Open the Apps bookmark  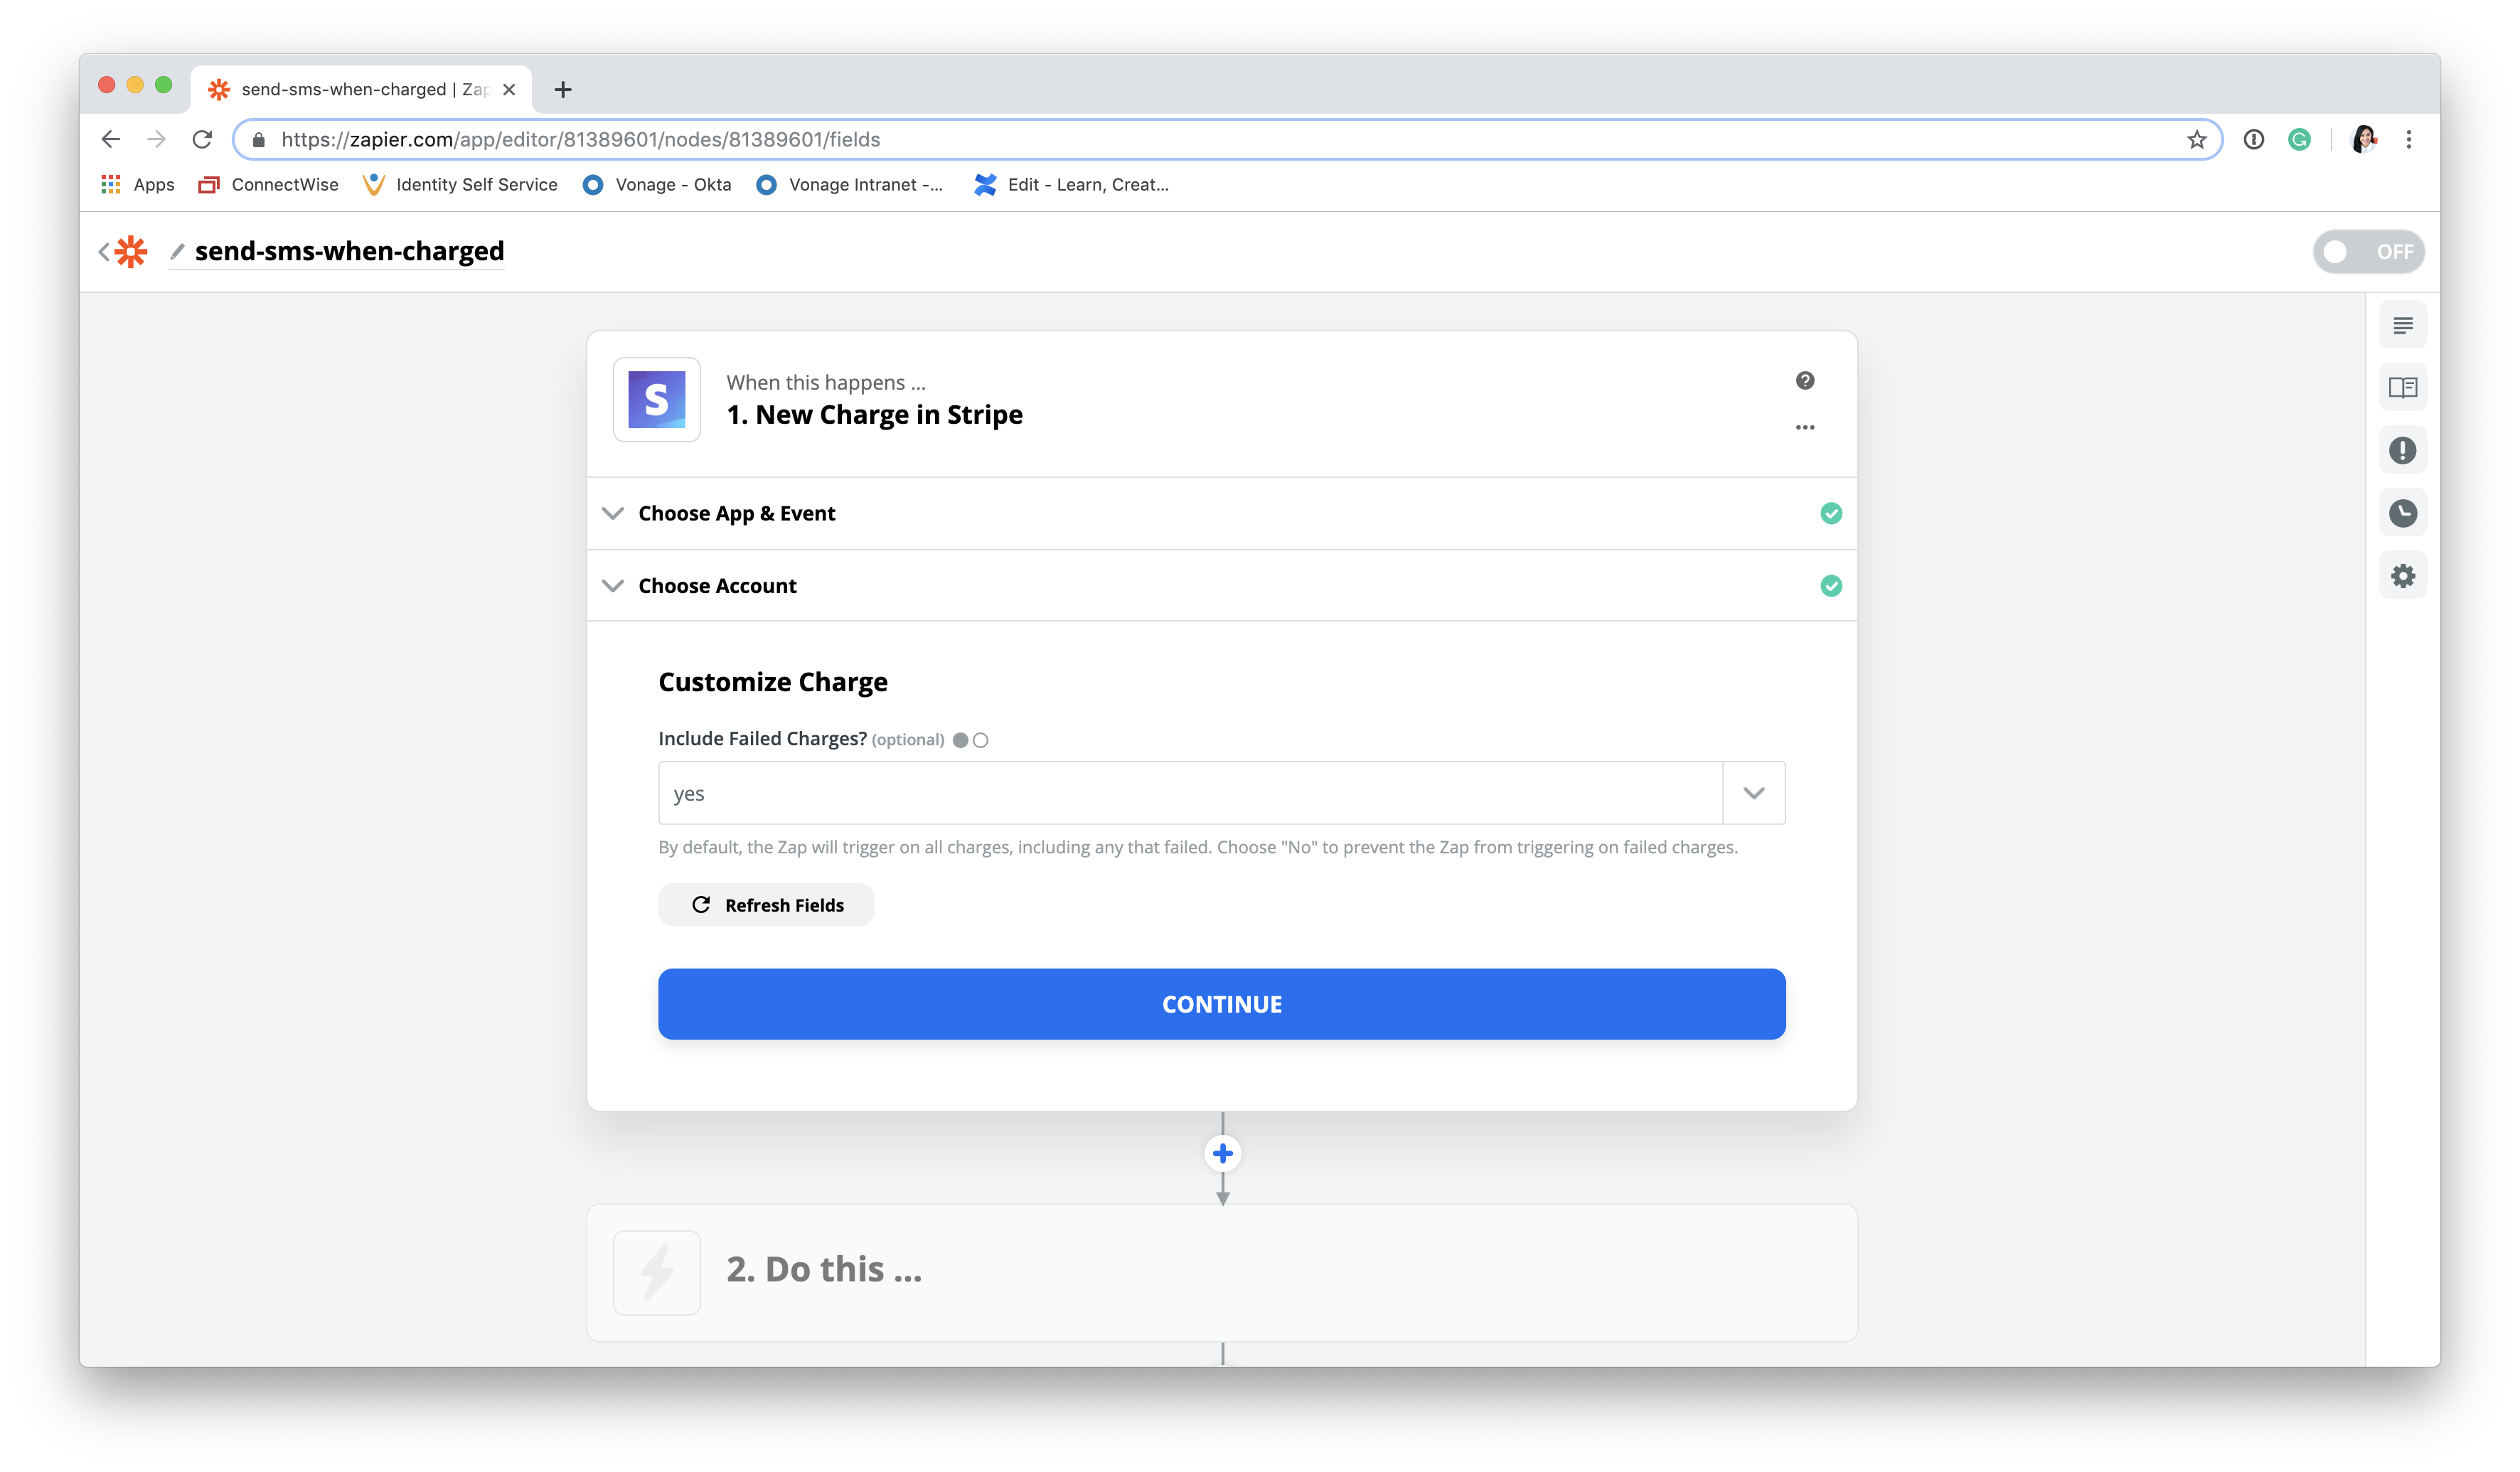pos(138,185)
